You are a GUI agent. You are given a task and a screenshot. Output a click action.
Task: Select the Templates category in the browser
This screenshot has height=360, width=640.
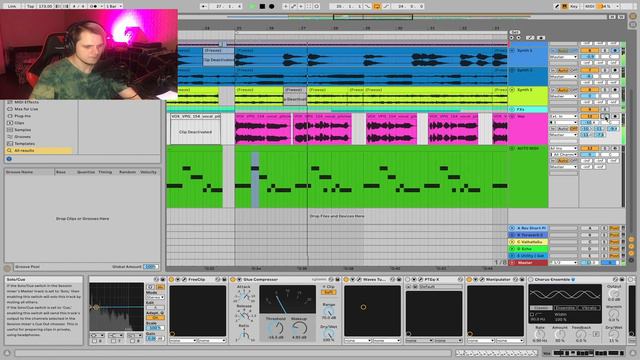pos(24,144)
